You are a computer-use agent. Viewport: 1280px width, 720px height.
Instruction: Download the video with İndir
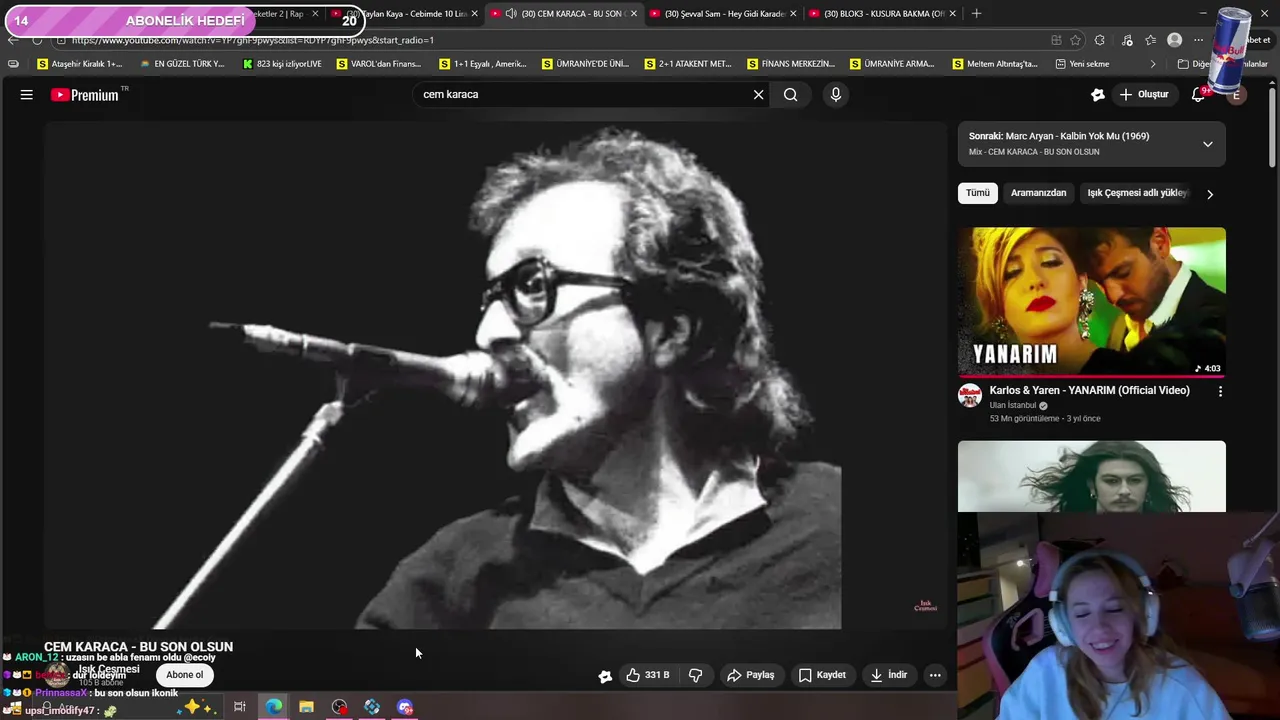(888, 675)
